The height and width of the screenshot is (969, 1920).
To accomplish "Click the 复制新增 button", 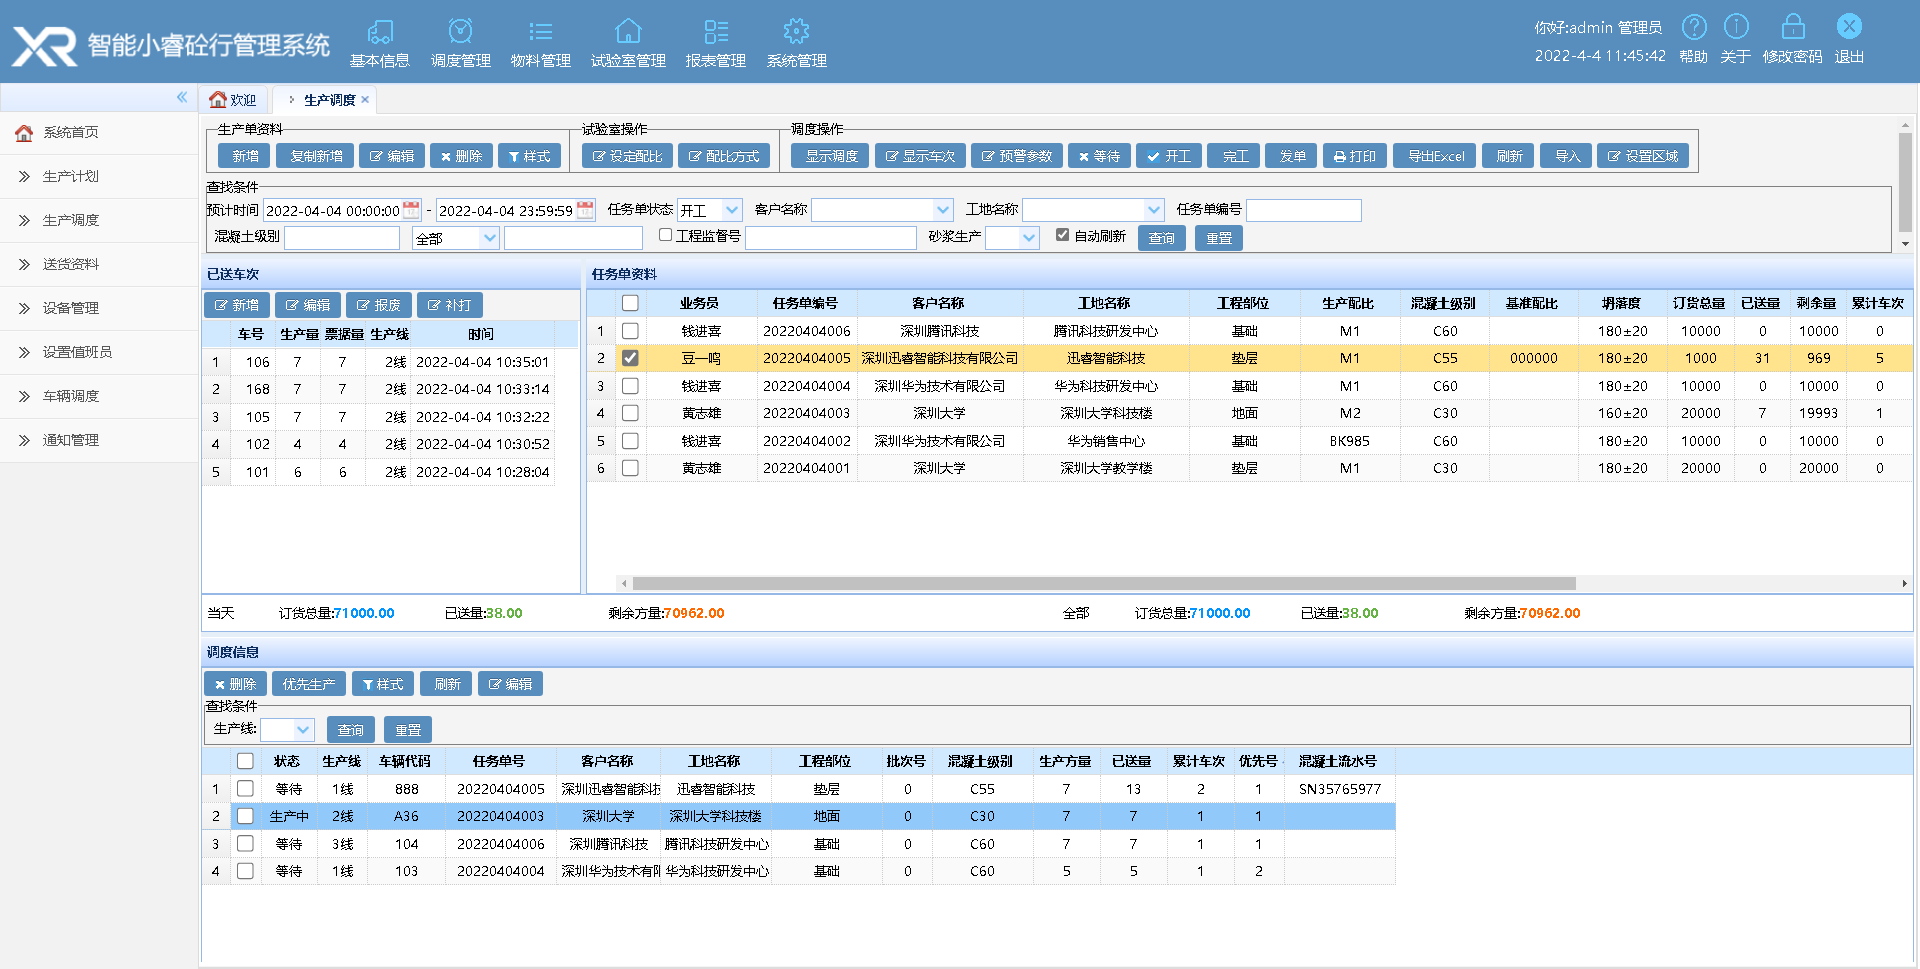I will (316, 156).
